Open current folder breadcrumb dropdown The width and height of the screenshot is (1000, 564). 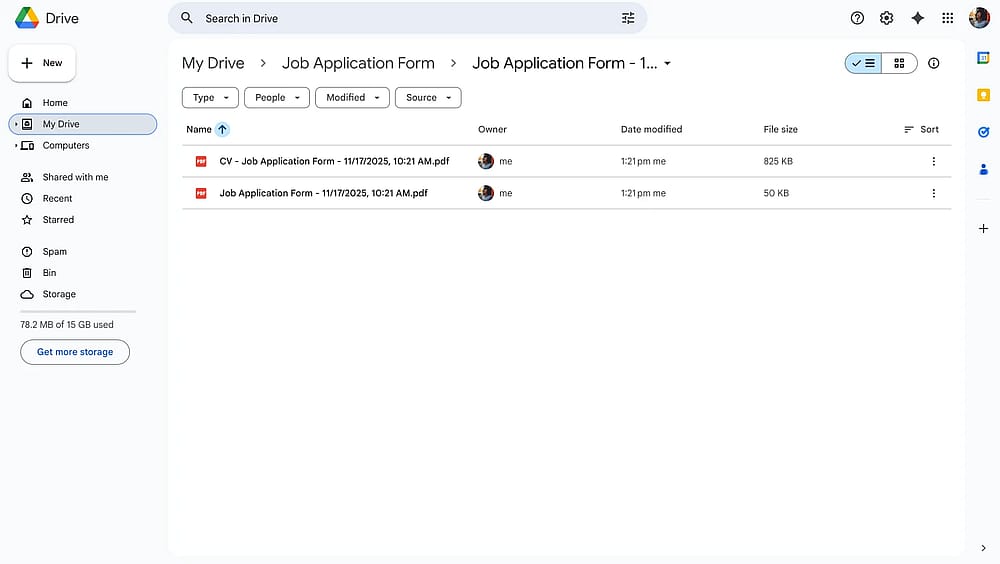tap(667, 64)
